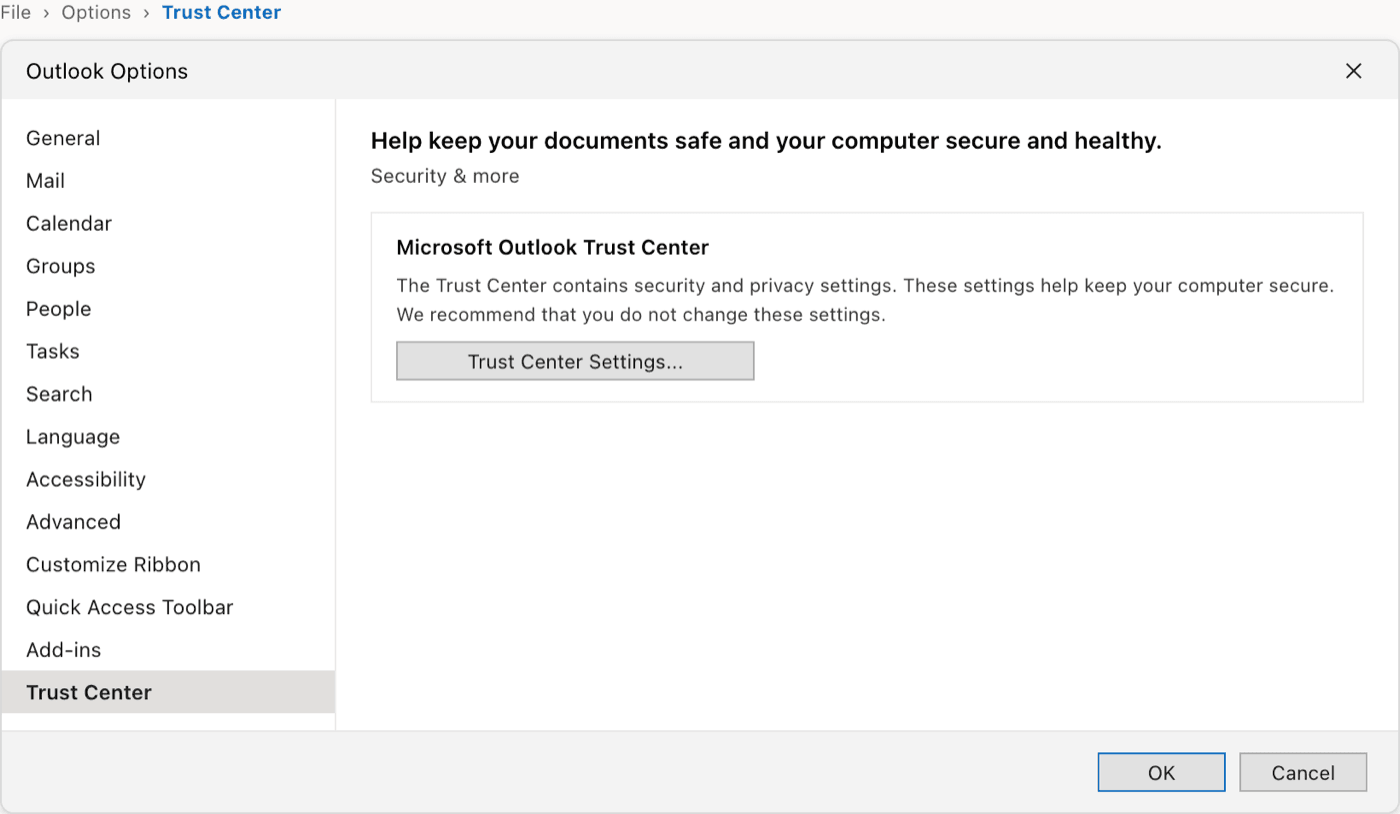Click Trust Center breadcrumb label

(x=221, y=13)
